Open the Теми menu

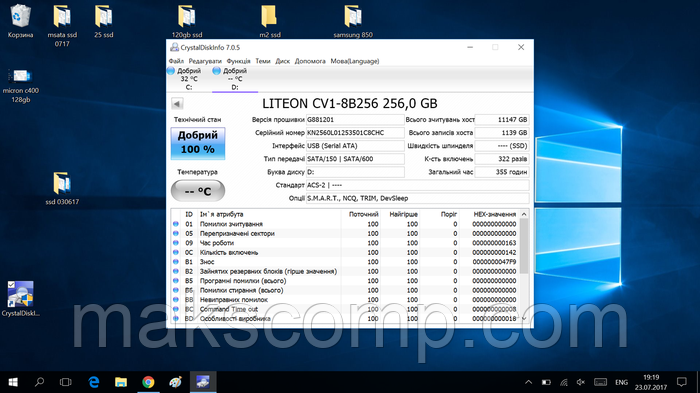[263, 61]
